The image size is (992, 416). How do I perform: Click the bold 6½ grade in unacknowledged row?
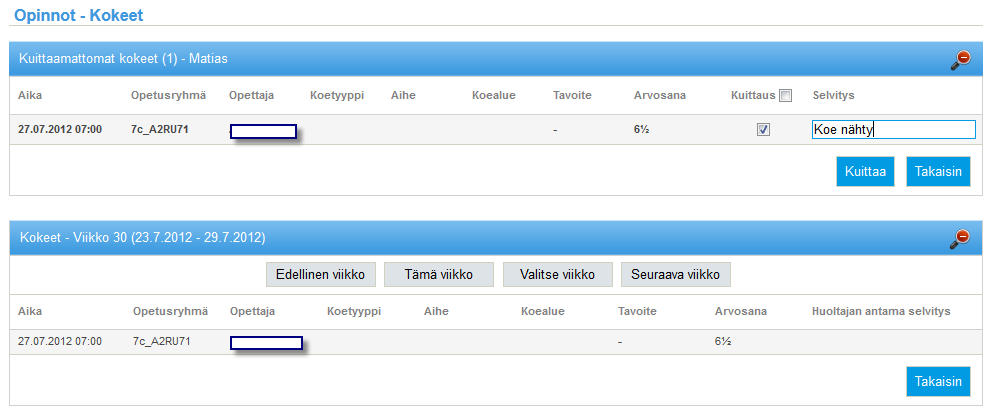tap(642, 130)
